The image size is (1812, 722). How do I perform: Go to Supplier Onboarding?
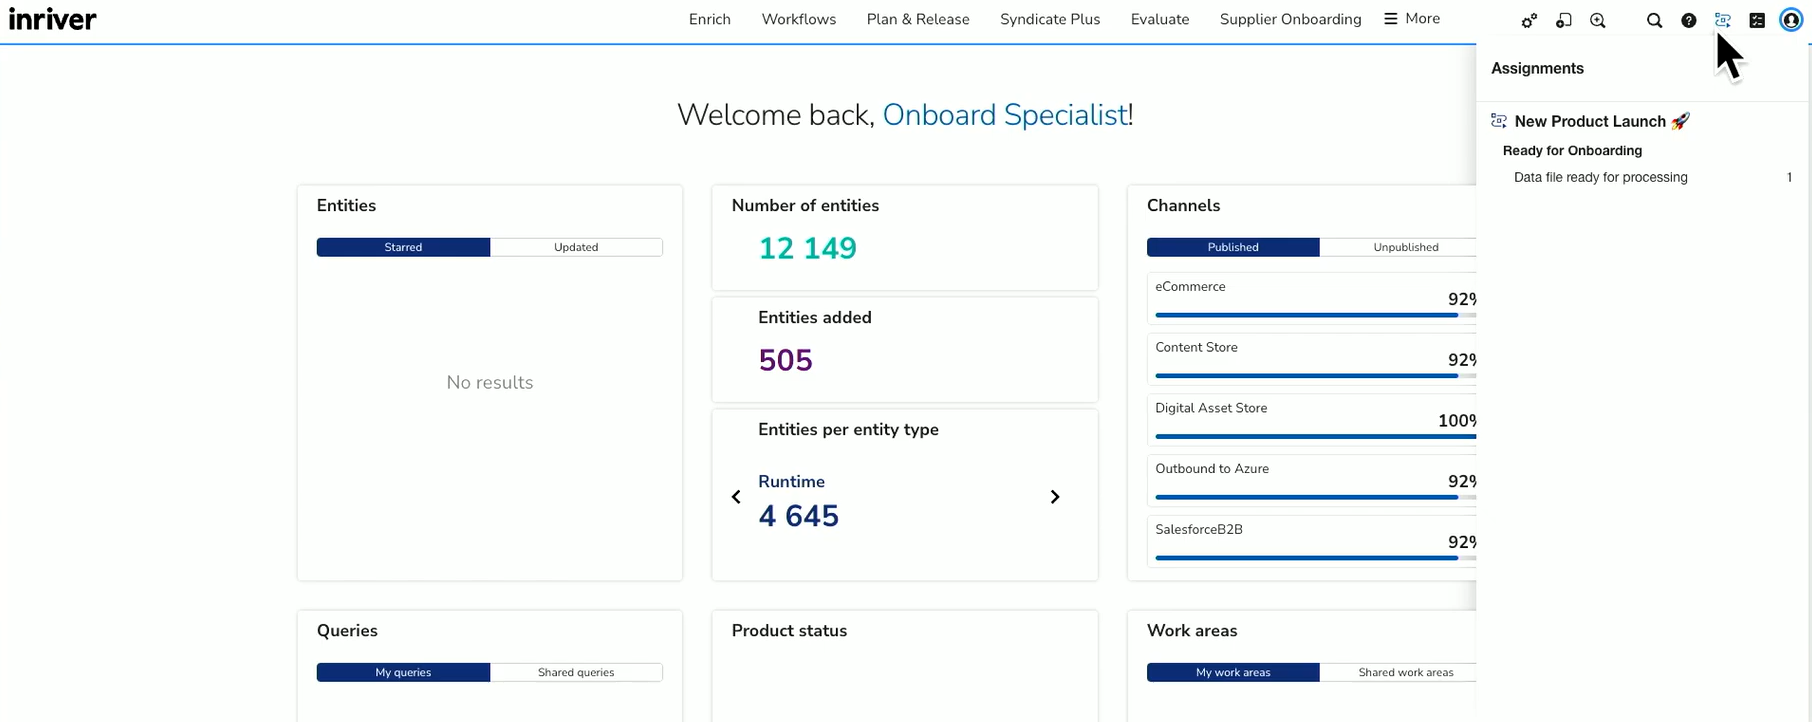(x=1290, y=19)
